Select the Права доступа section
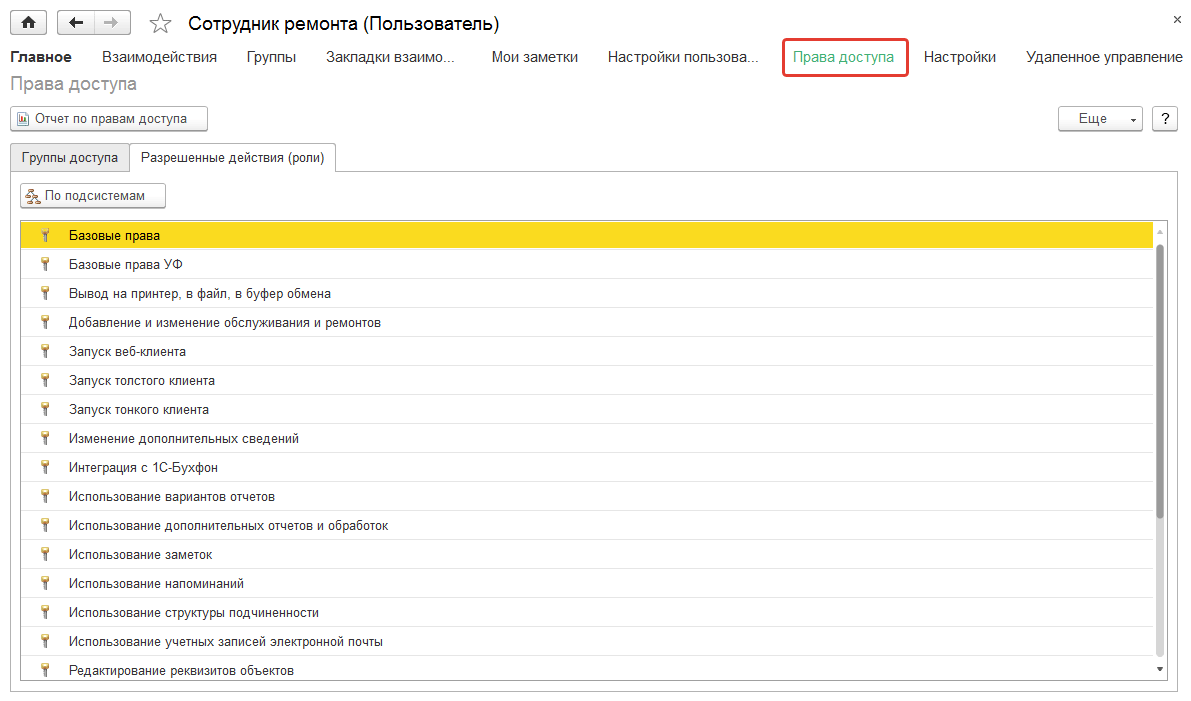Image resolution: width=1191 pixels, height=701 pixels. [843, 57]
